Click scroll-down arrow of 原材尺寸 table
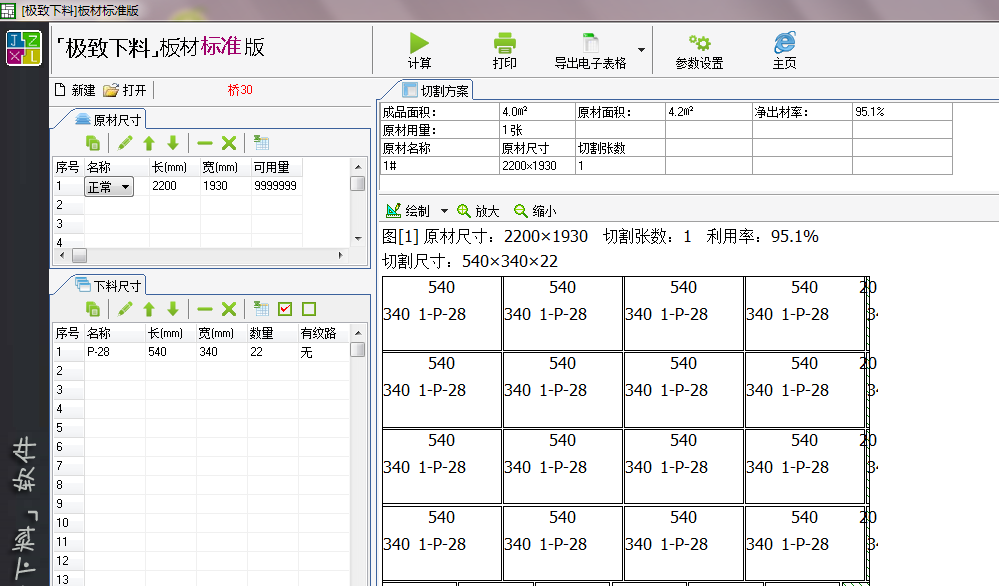Image resolution: width=999 pixels, height=586 pixels. click(358, 239)
